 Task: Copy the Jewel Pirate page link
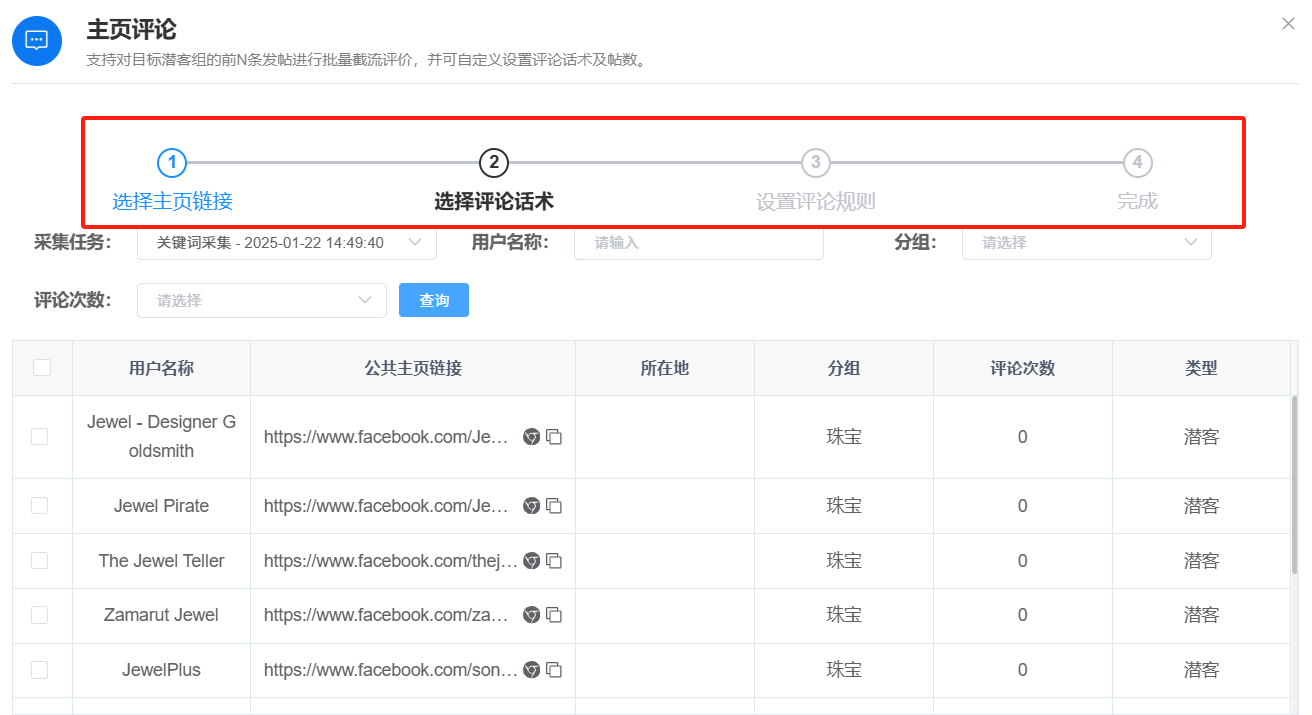click(x=554, y=506)
